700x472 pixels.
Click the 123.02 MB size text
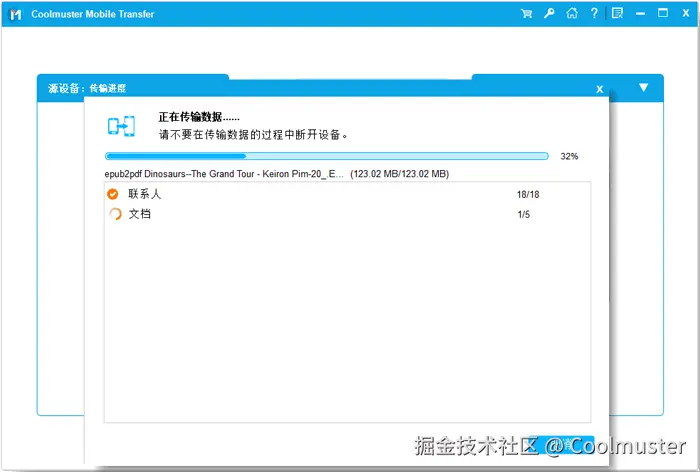(x=400, y=174)
